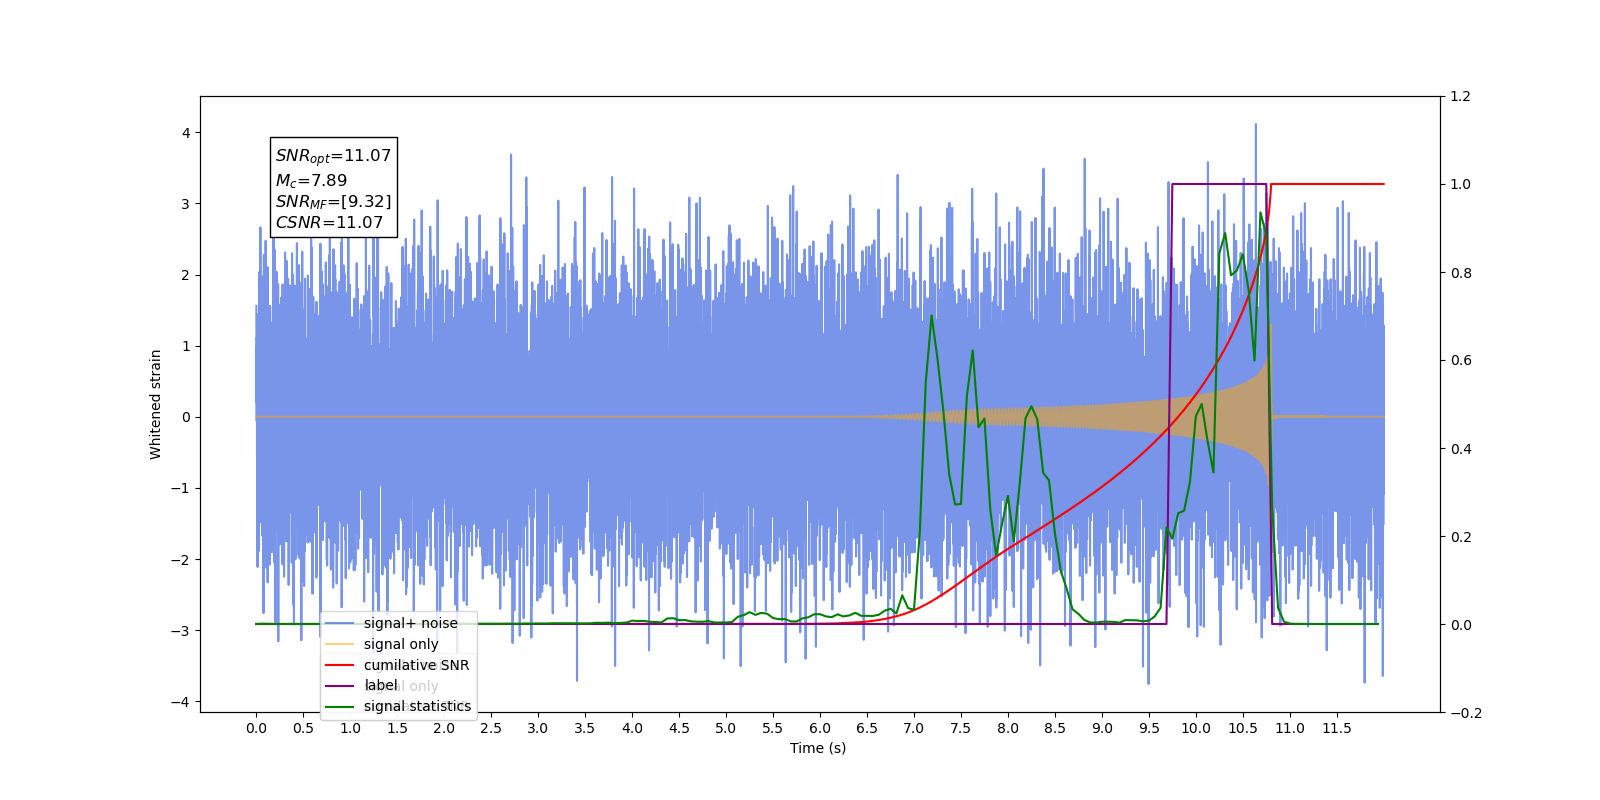Click the 6.5 time axis tick label
The height and width of the screenshot is (800, 1600).
click(867, 728)
